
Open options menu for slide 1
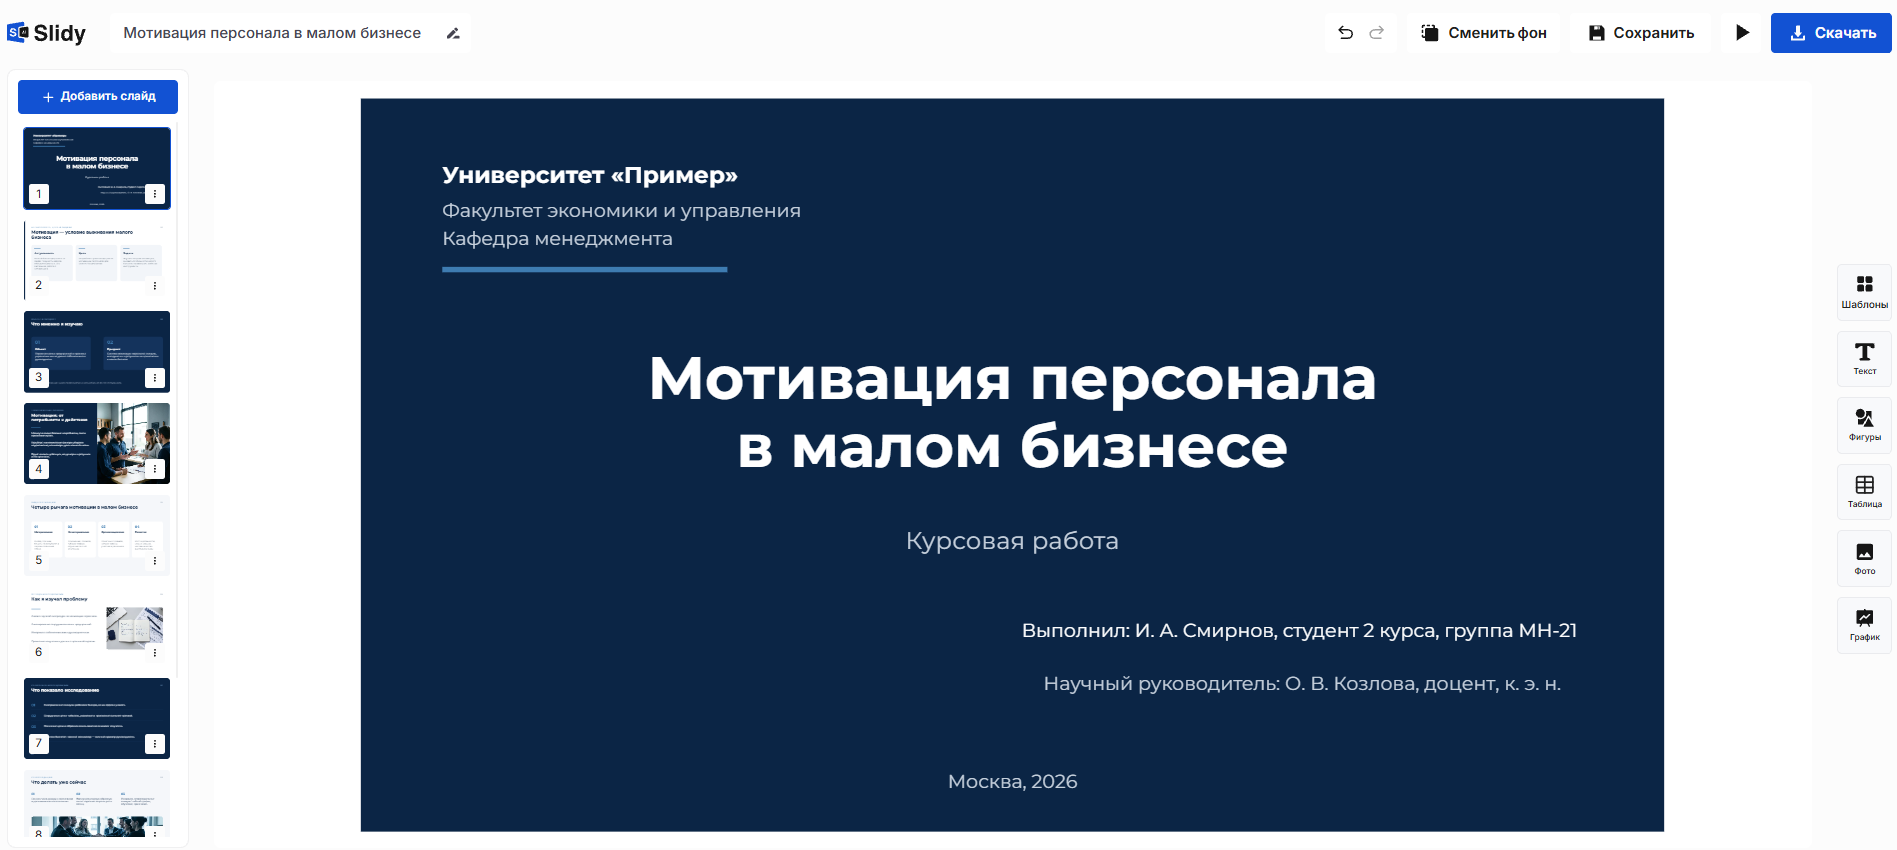coord(155,194)
